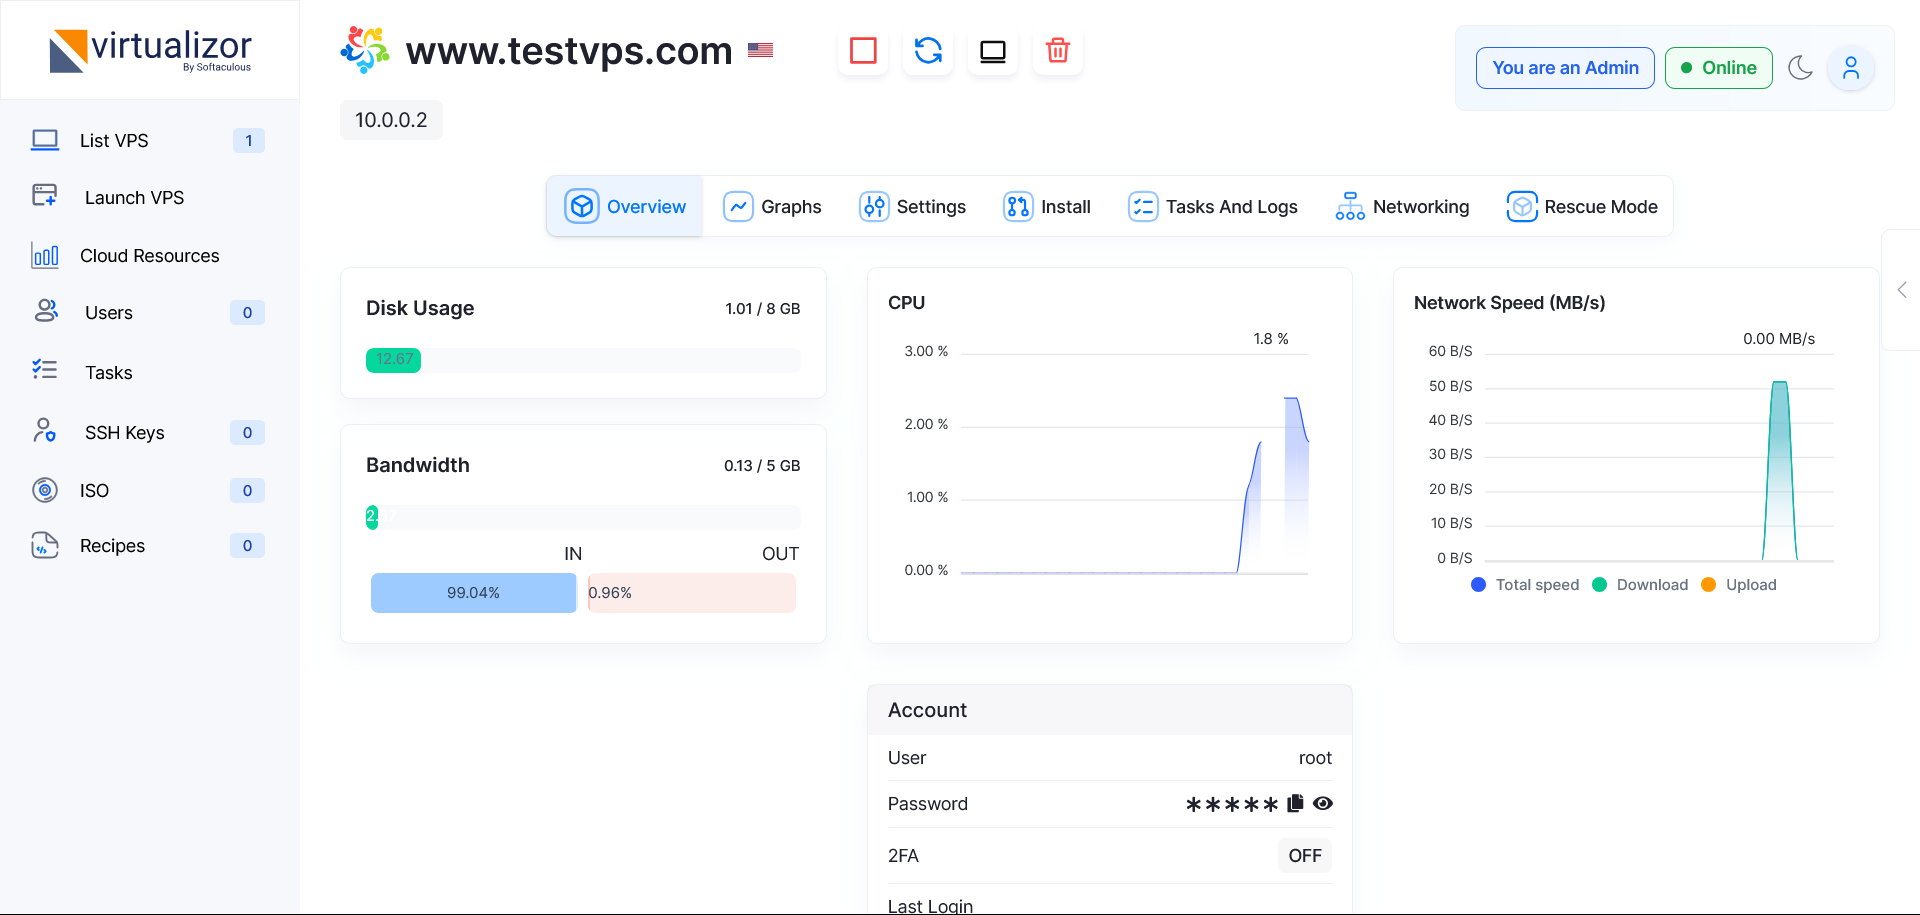Copy the root password with the copy icon
Image resolution: width=1920 pixels, height=915 pixels.
coord(1295,803)
